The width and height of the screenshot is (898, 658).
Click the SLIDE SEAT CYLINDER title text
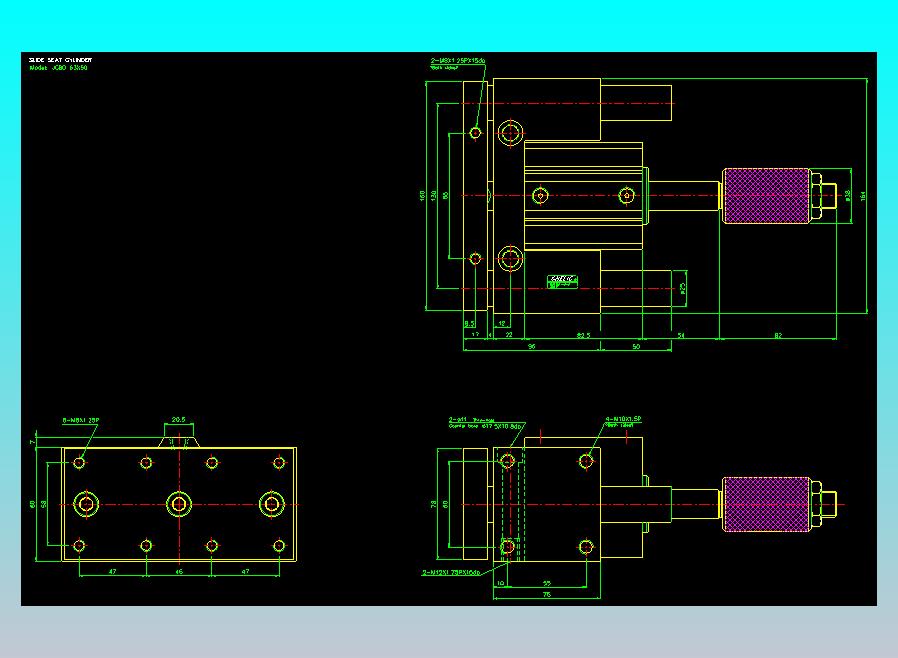coord(60,60)
